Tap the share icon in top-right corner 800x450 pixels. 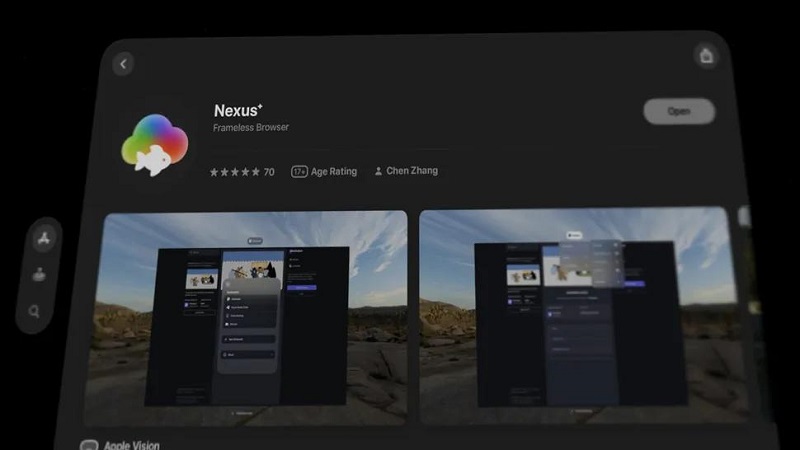[x=706, y=56]
